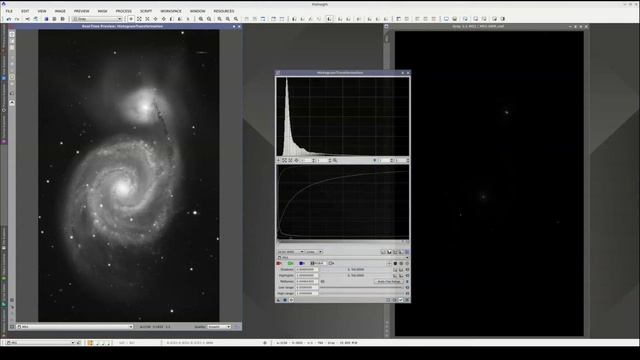Click the Low range value field
Image resolution: width=640 pixels, height=360 pixels.
[x=307, y=287]
